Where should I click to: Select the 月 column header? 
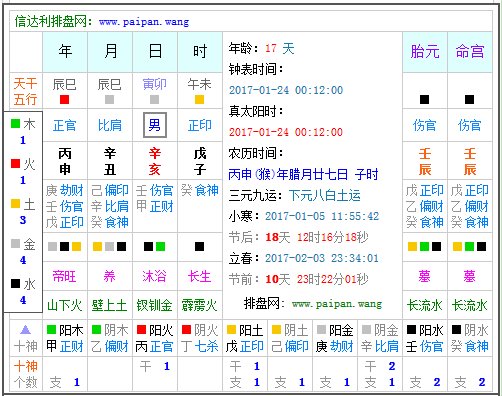(110, 52)
